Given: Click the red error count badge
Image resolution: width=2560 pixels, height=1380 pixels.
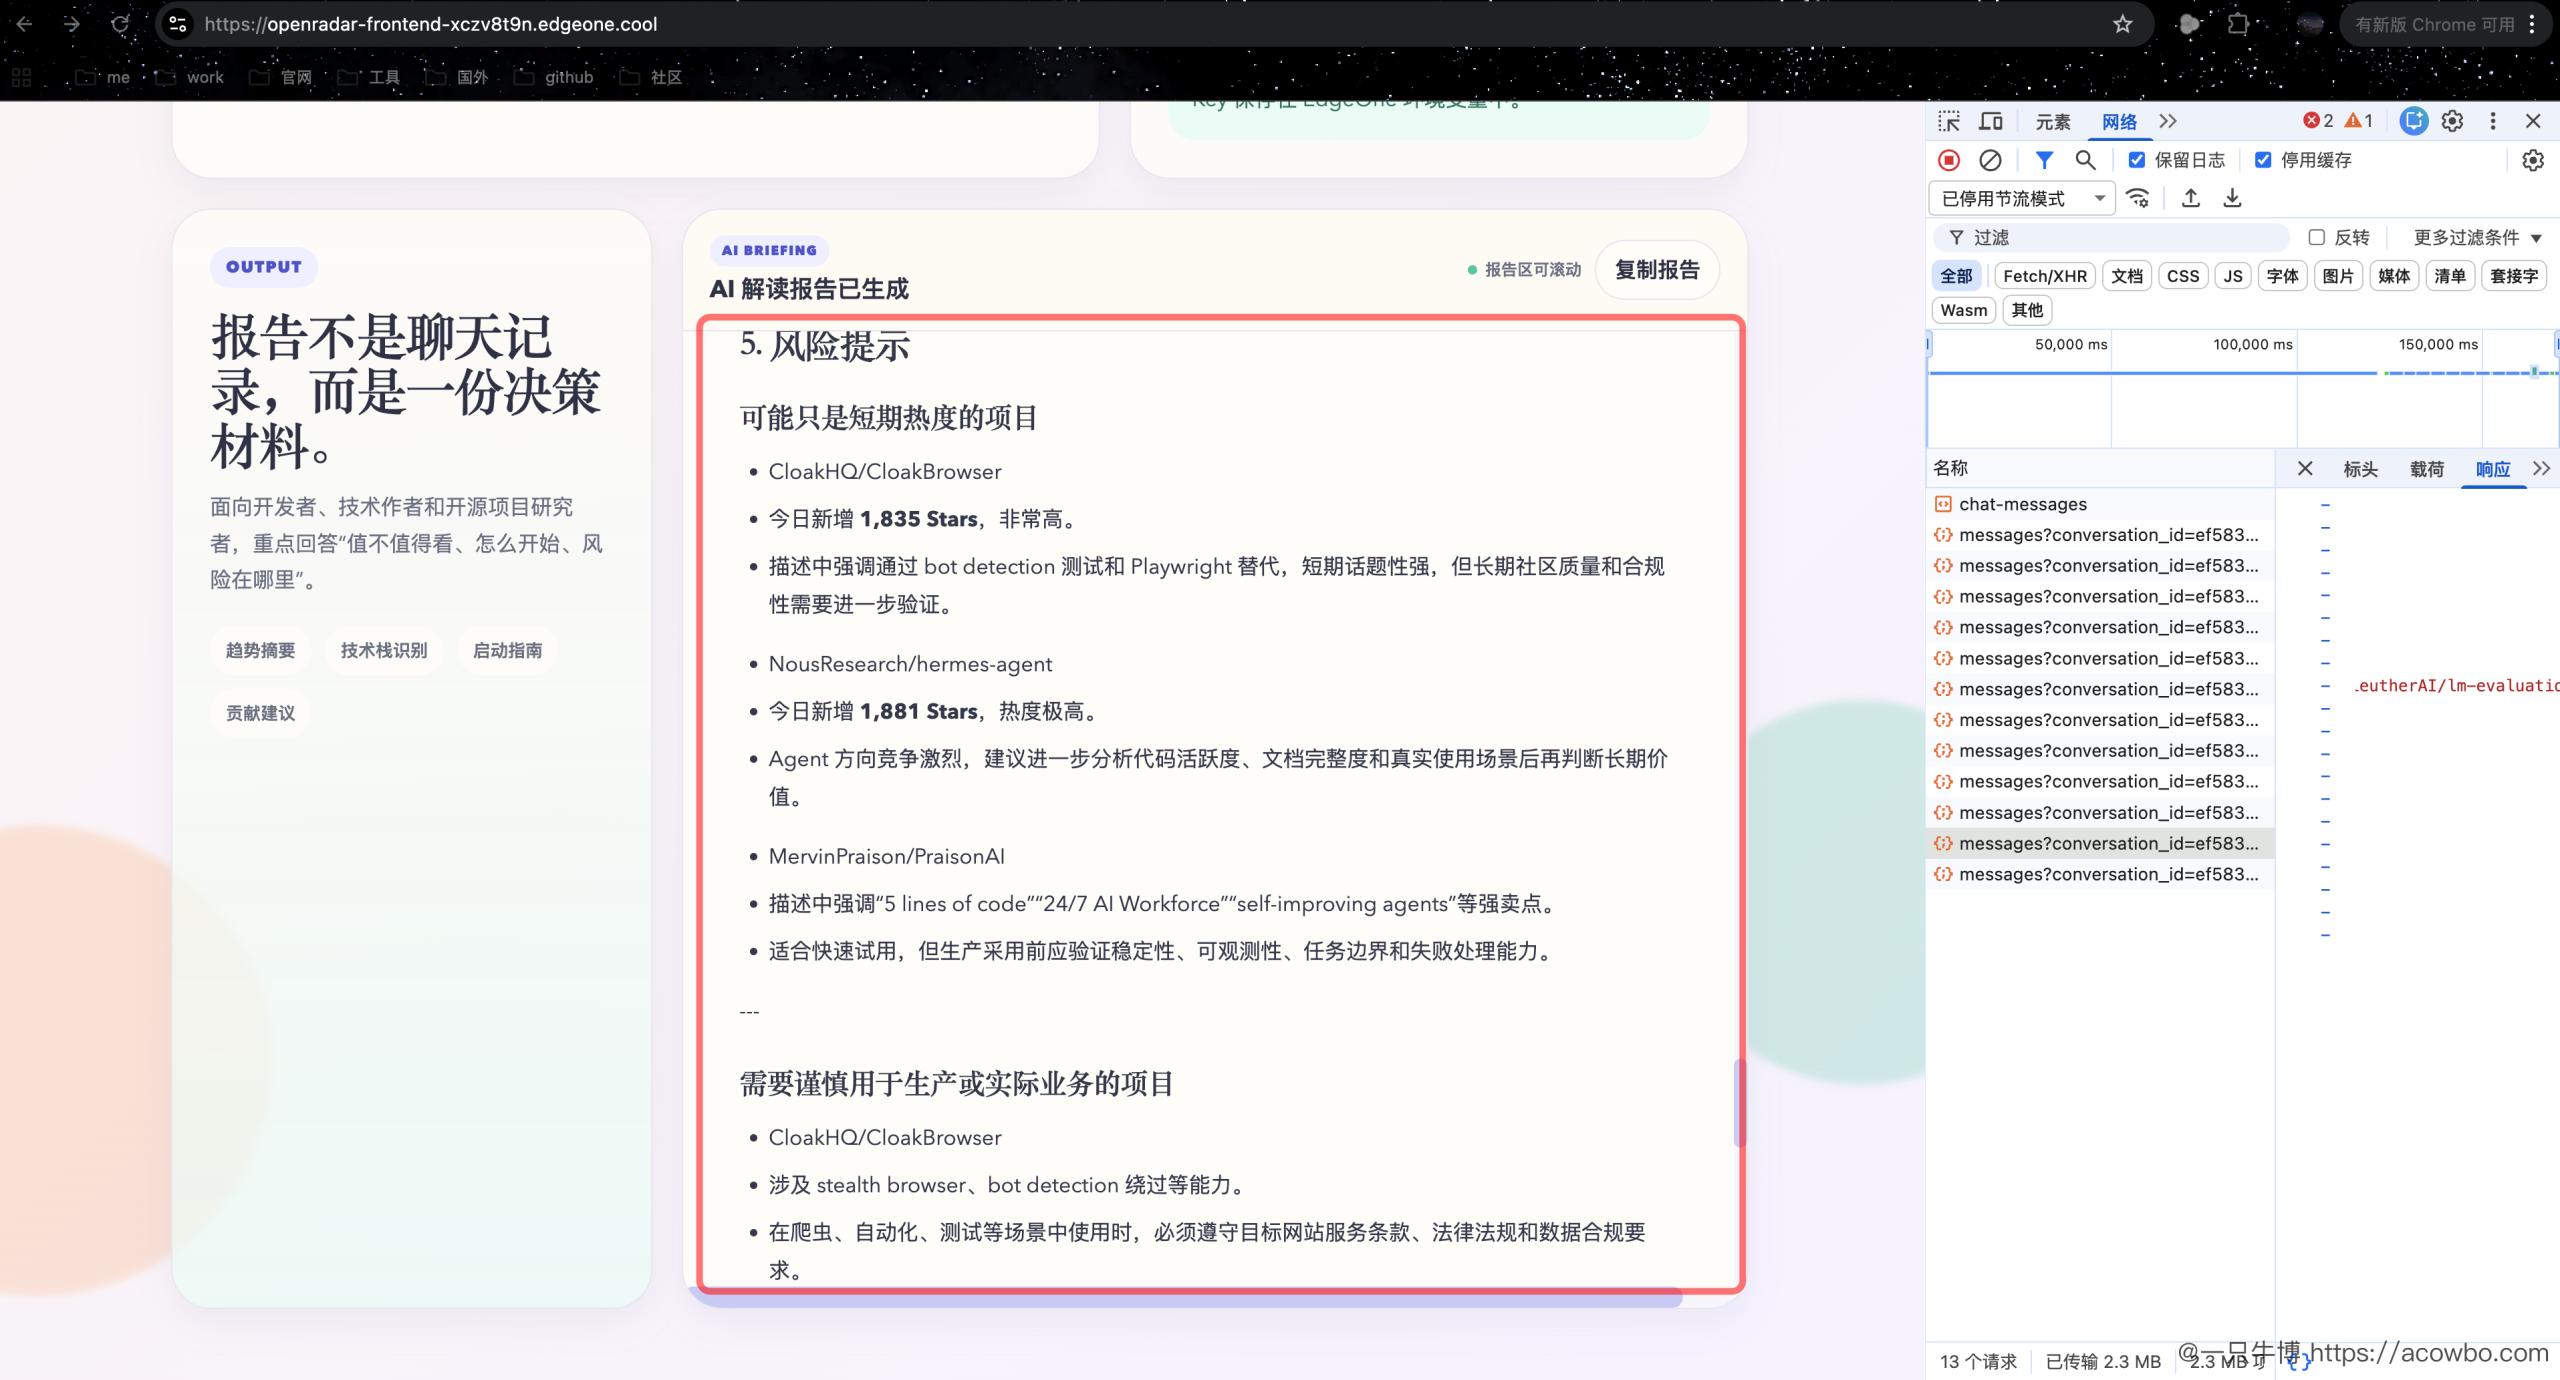Looking at the screenshot, I should click(x=2318, y=121).
